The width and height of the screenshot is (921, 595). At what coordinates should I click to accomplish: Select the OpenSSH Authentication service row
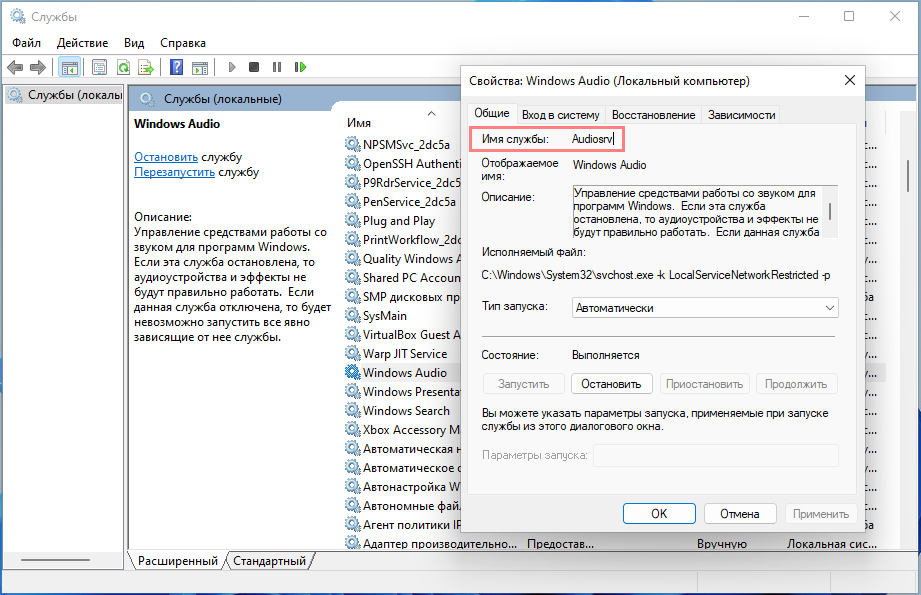pyautogui.click(x=402, y=164)
